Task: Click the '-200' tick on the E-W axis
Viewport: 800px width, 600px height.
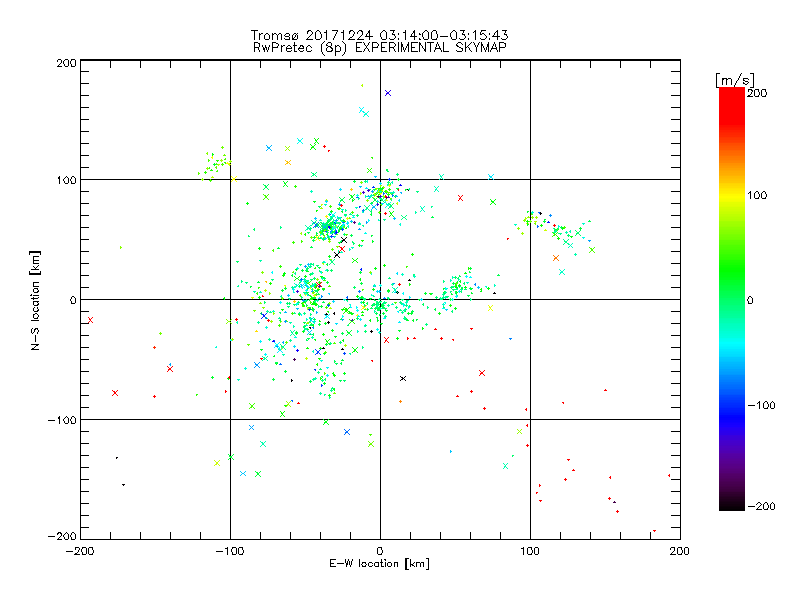Action: (80, 551)
